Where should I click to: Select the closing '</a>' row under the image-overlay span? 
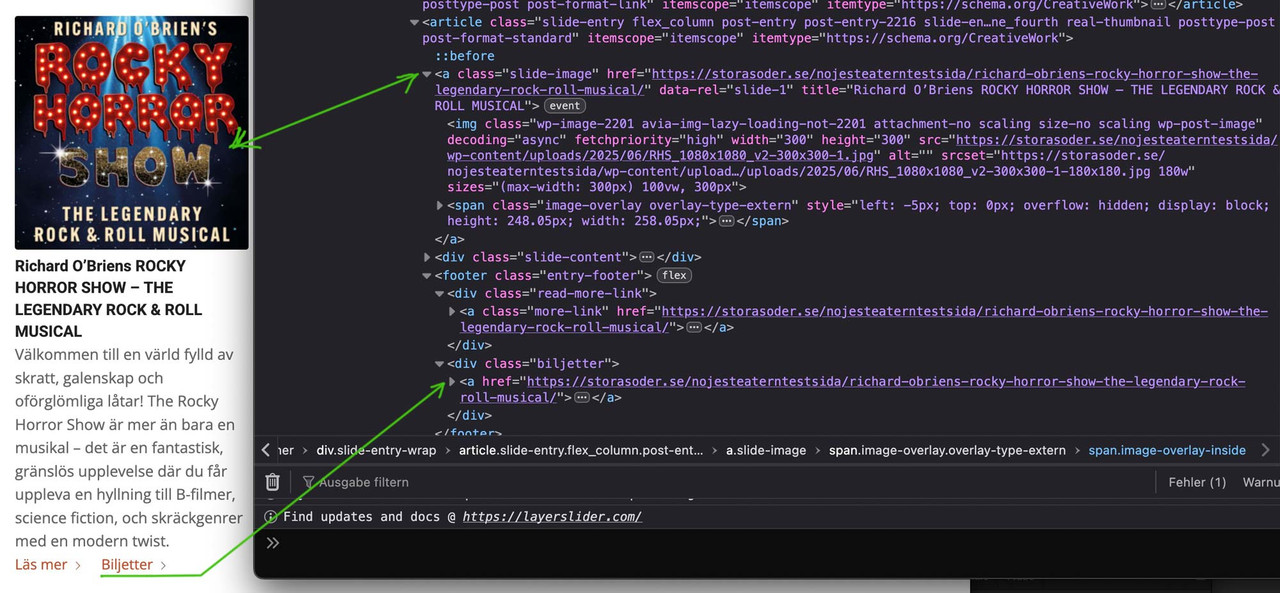click(x=449, y=239)
